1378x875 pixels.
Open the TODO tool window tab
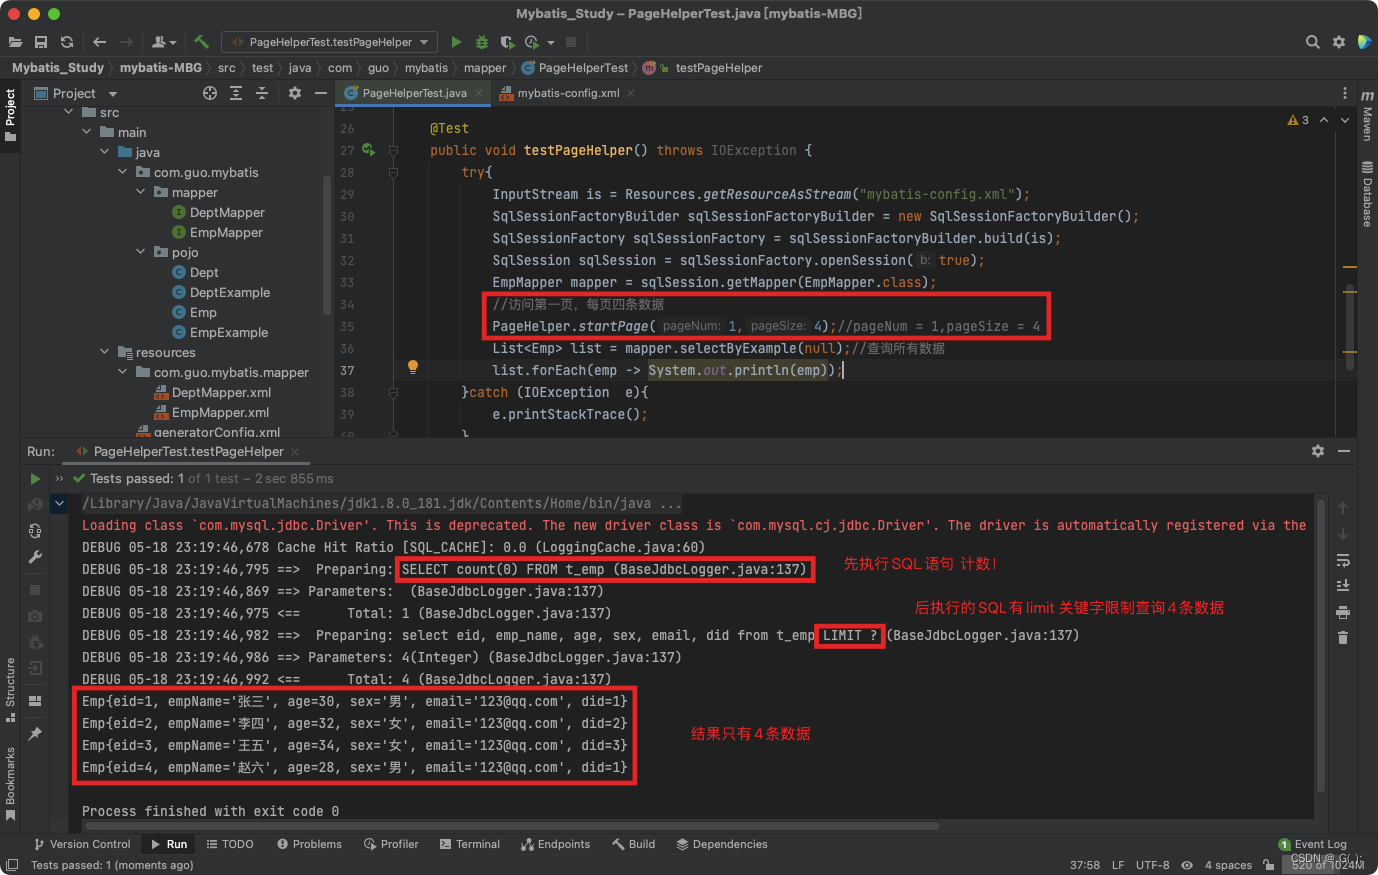click(230, 844)
